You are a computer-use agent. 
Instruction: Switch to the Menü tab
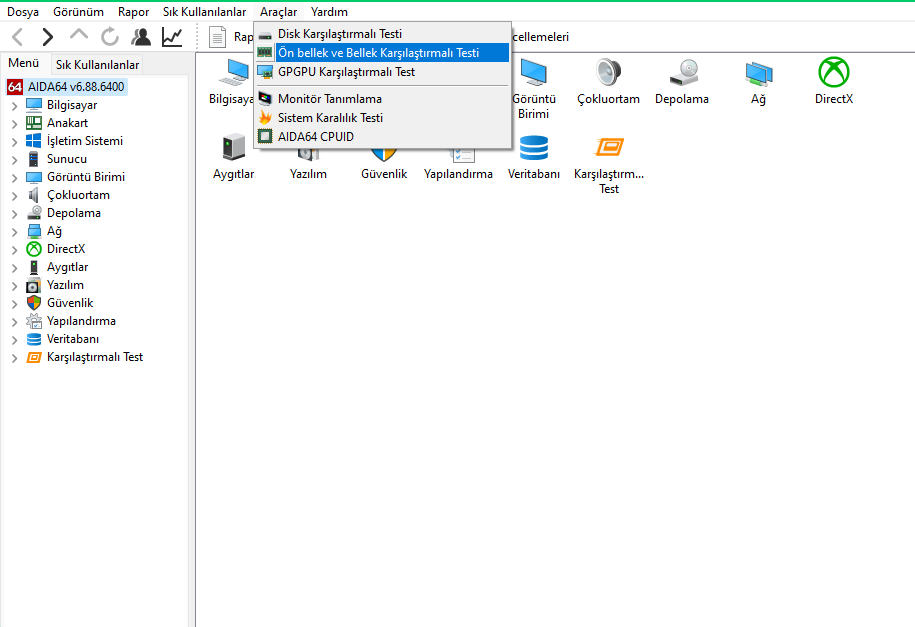pos(24,63)
